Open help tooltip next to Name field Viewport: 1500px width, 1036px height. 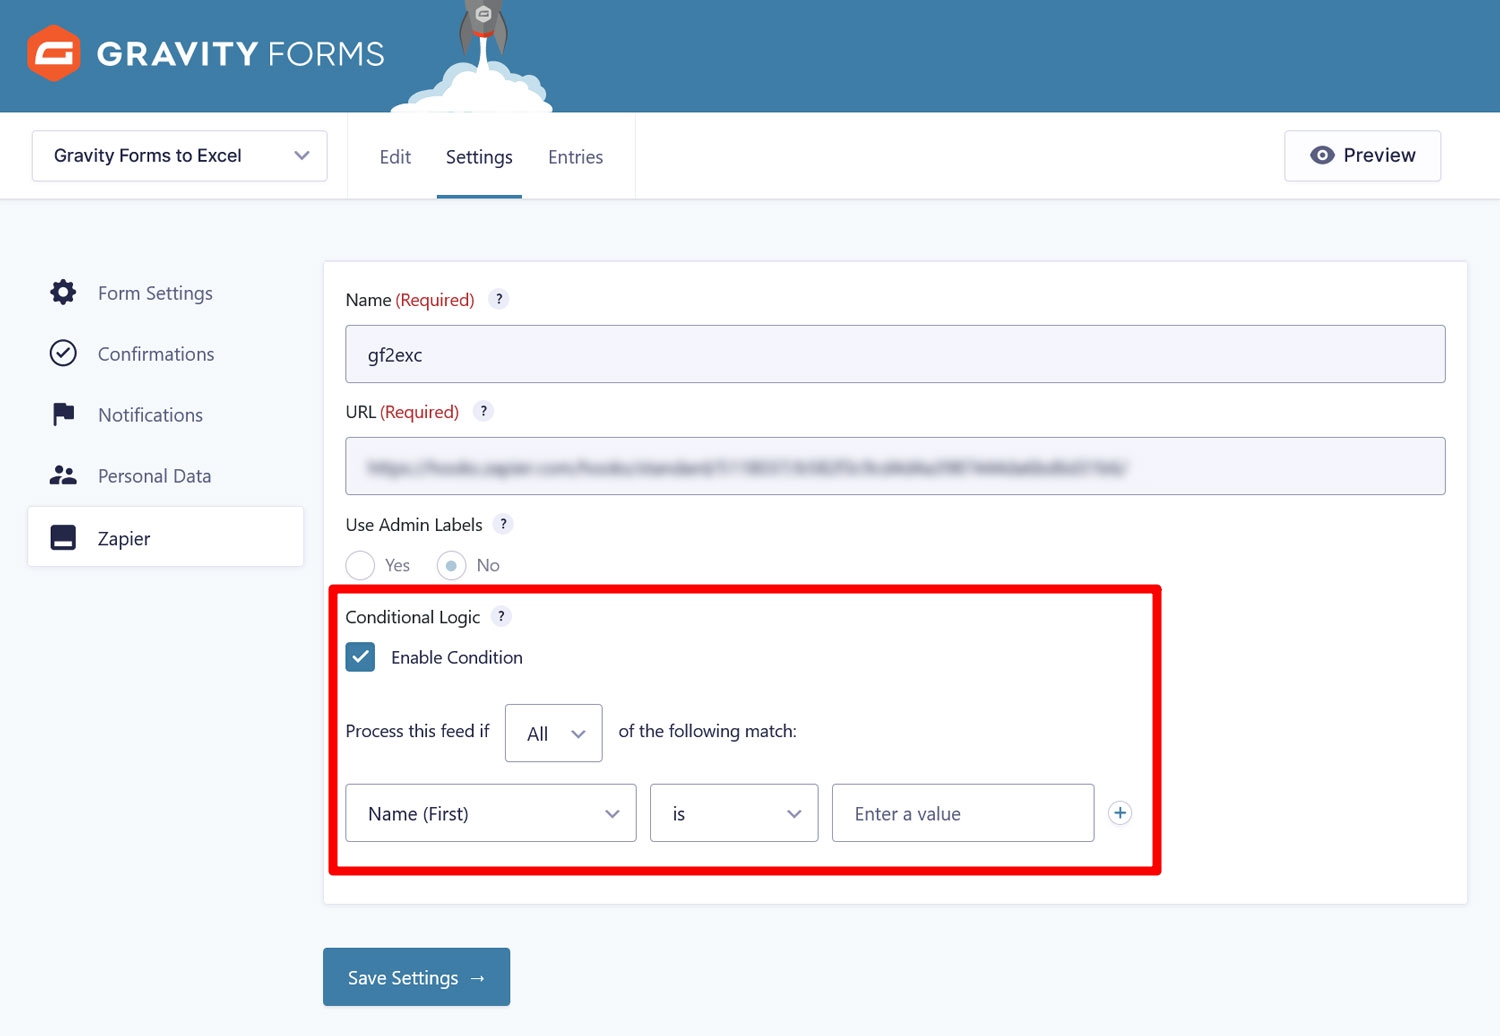click(x=499, y=299)
